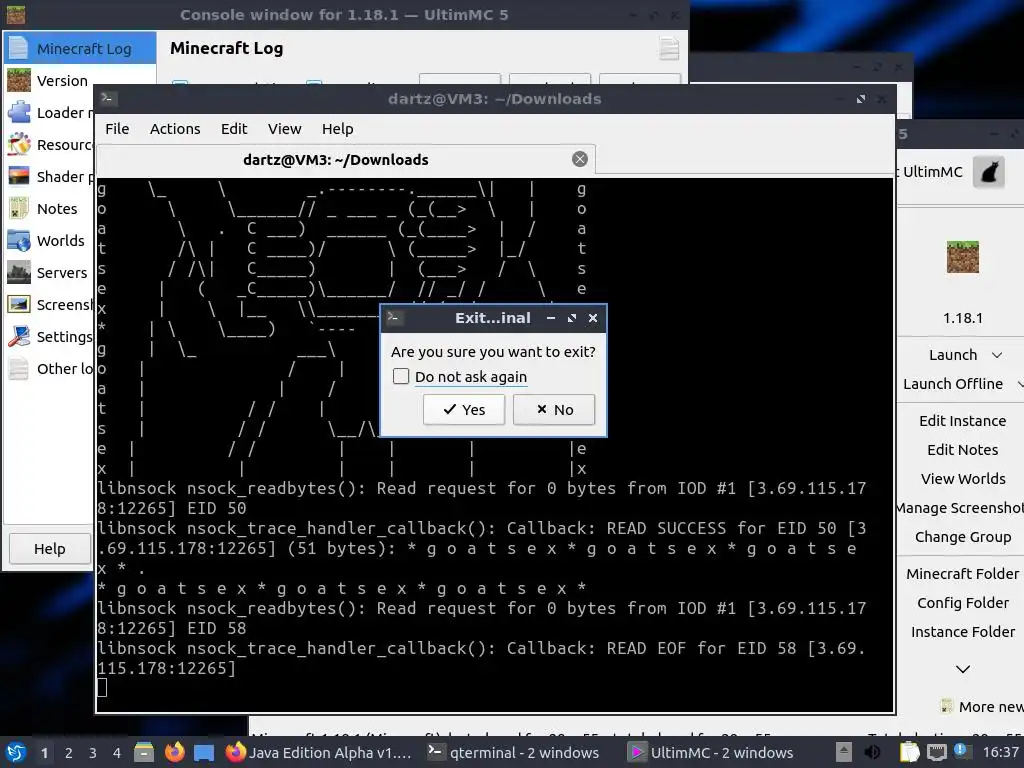The image size is (1024, 768).
Task: Open the Shader packs page icon
Action: pos(19,176)
